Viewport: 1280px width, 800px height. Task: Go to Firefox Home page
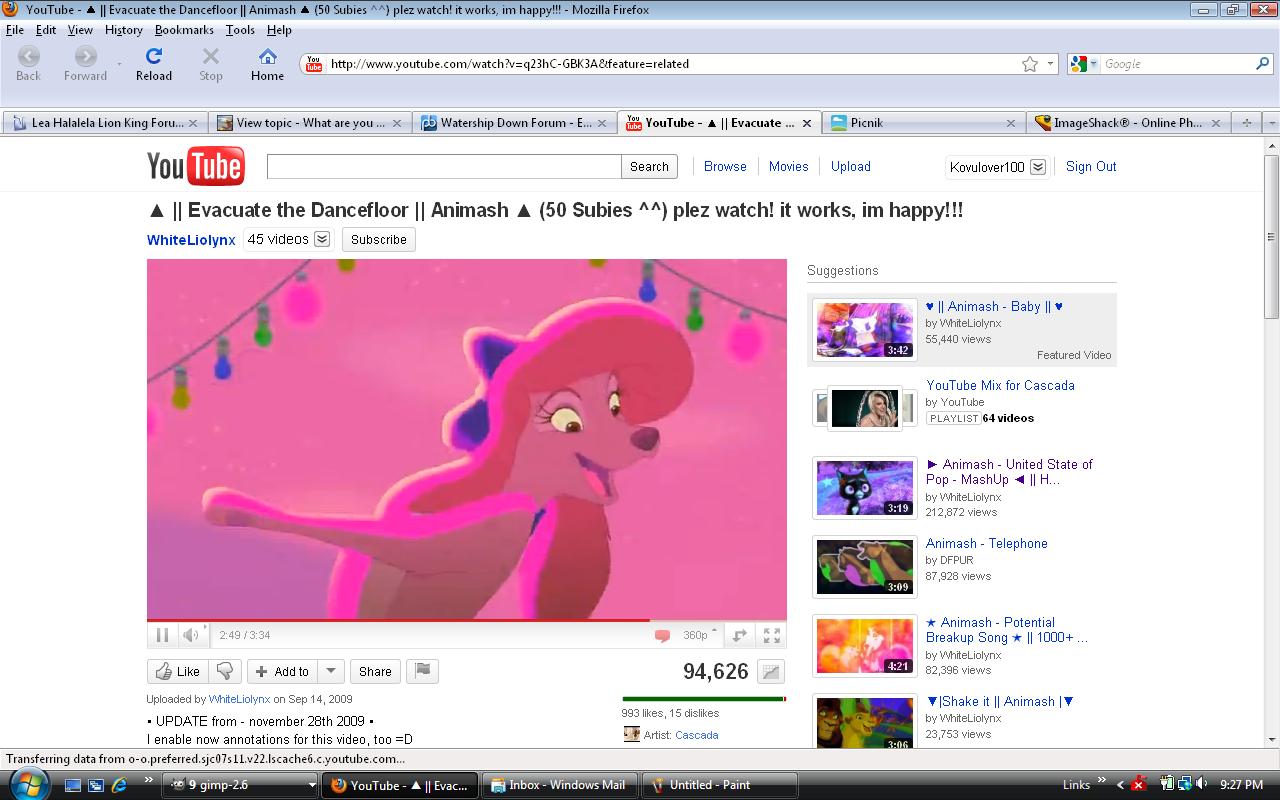267,64
